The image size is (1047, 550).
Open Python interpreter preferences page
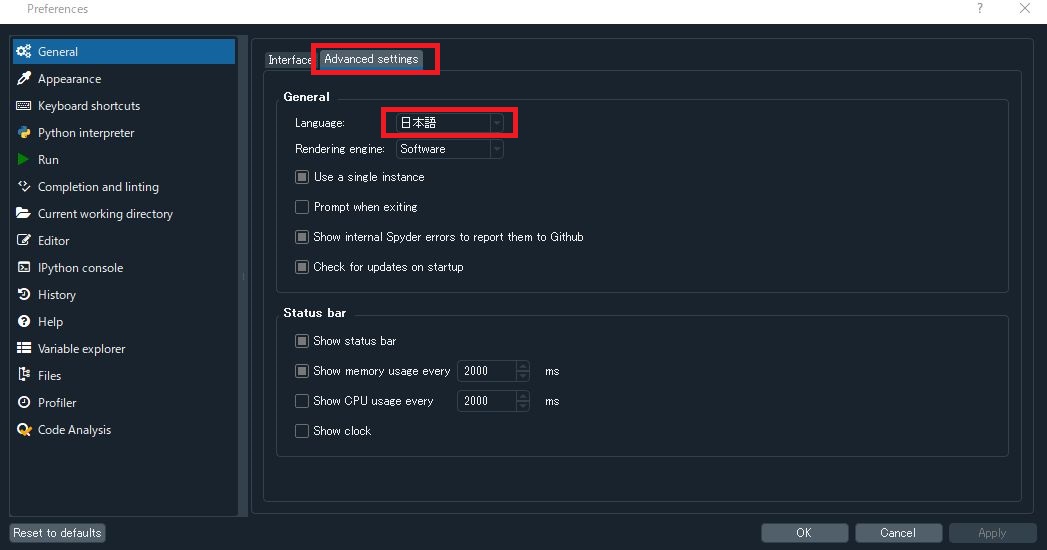(x=124, y=132)
